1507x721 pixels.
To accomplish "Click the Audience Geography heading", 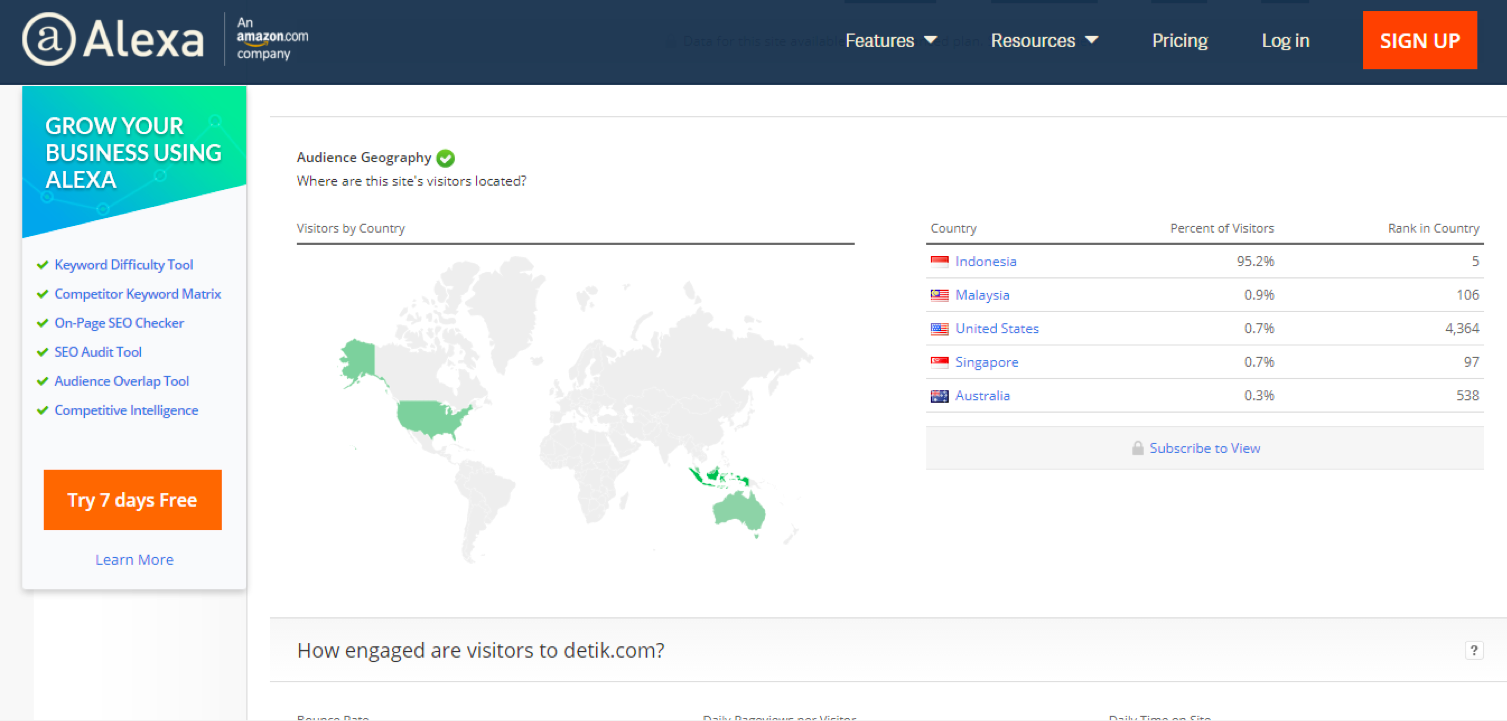I will click(x=364, y=157).
